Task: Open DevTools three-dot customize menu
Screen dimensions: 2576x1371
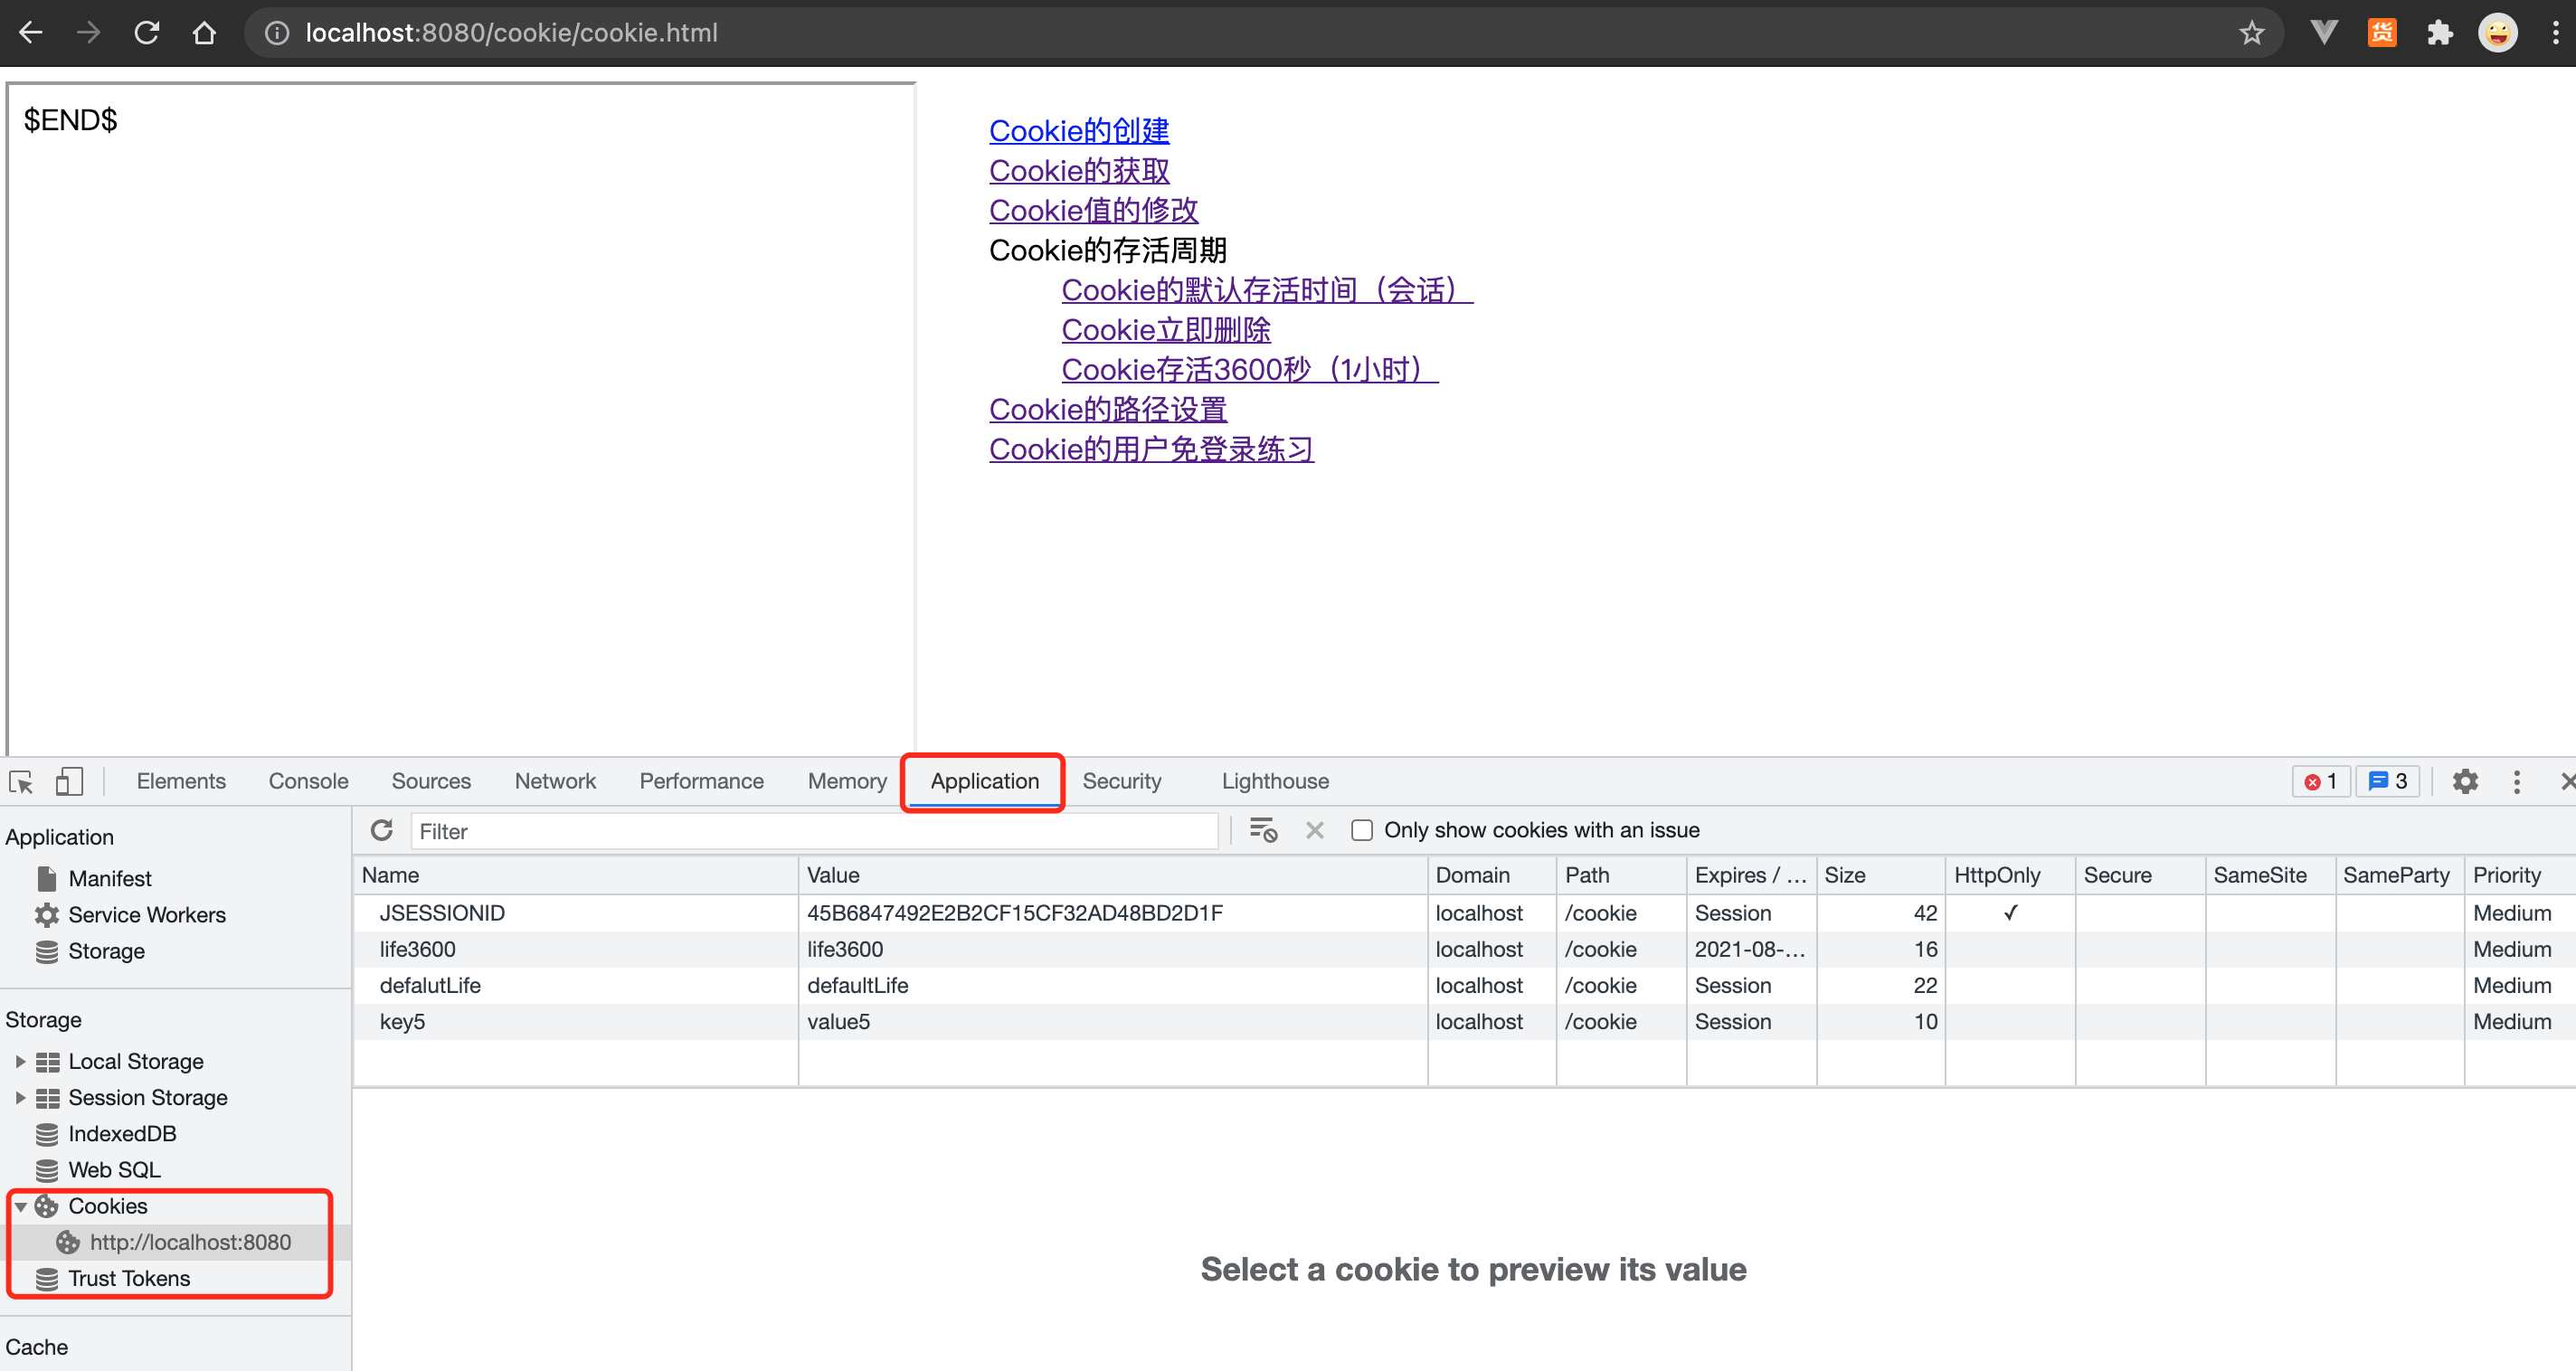Action: [x=2516, y=781]
